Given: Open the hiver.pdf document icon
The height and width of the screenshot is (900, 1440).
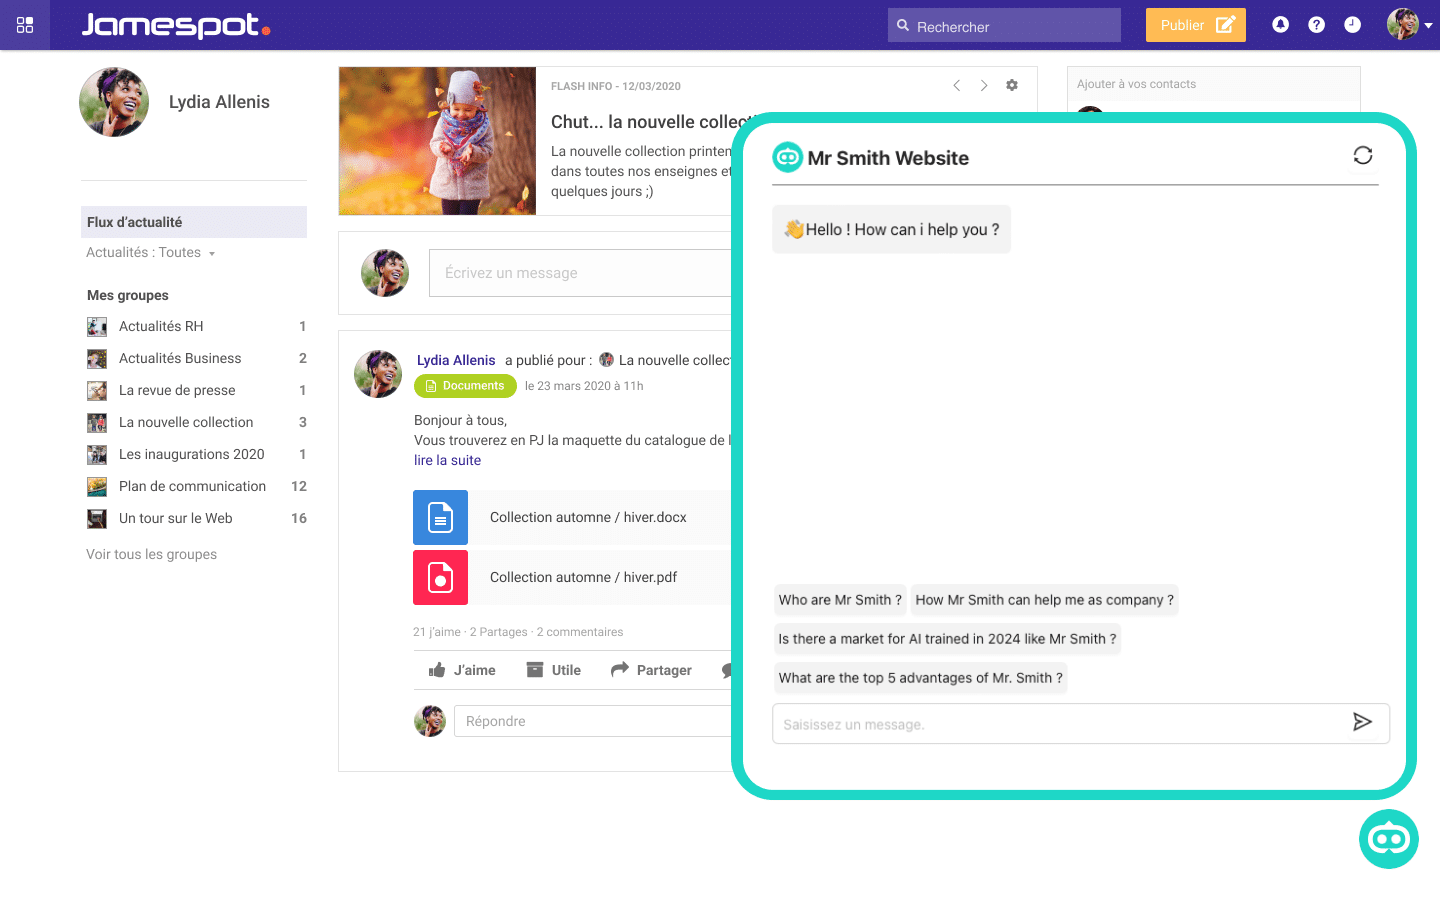Looking at the screenshot, I should [x=440, y=577].
